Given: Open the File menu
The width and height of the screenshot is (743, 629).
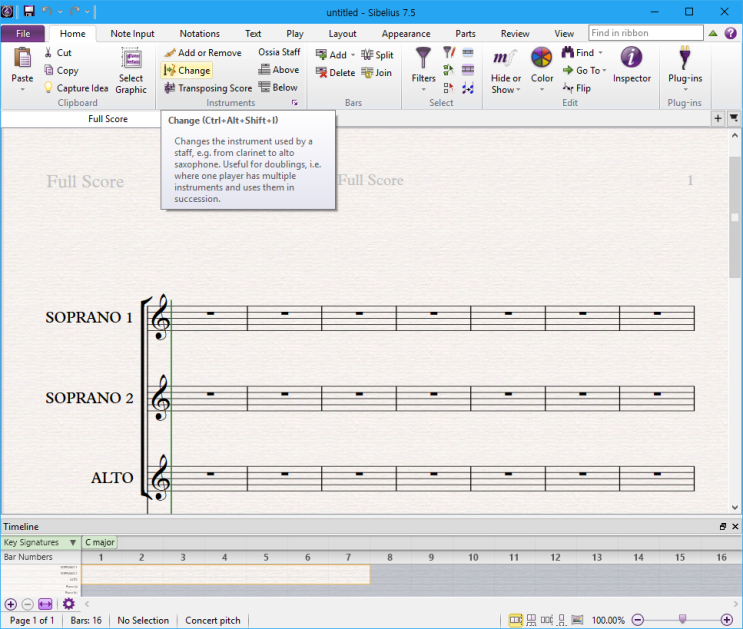Looking at the screenshot, I should [x=23, y=34].
